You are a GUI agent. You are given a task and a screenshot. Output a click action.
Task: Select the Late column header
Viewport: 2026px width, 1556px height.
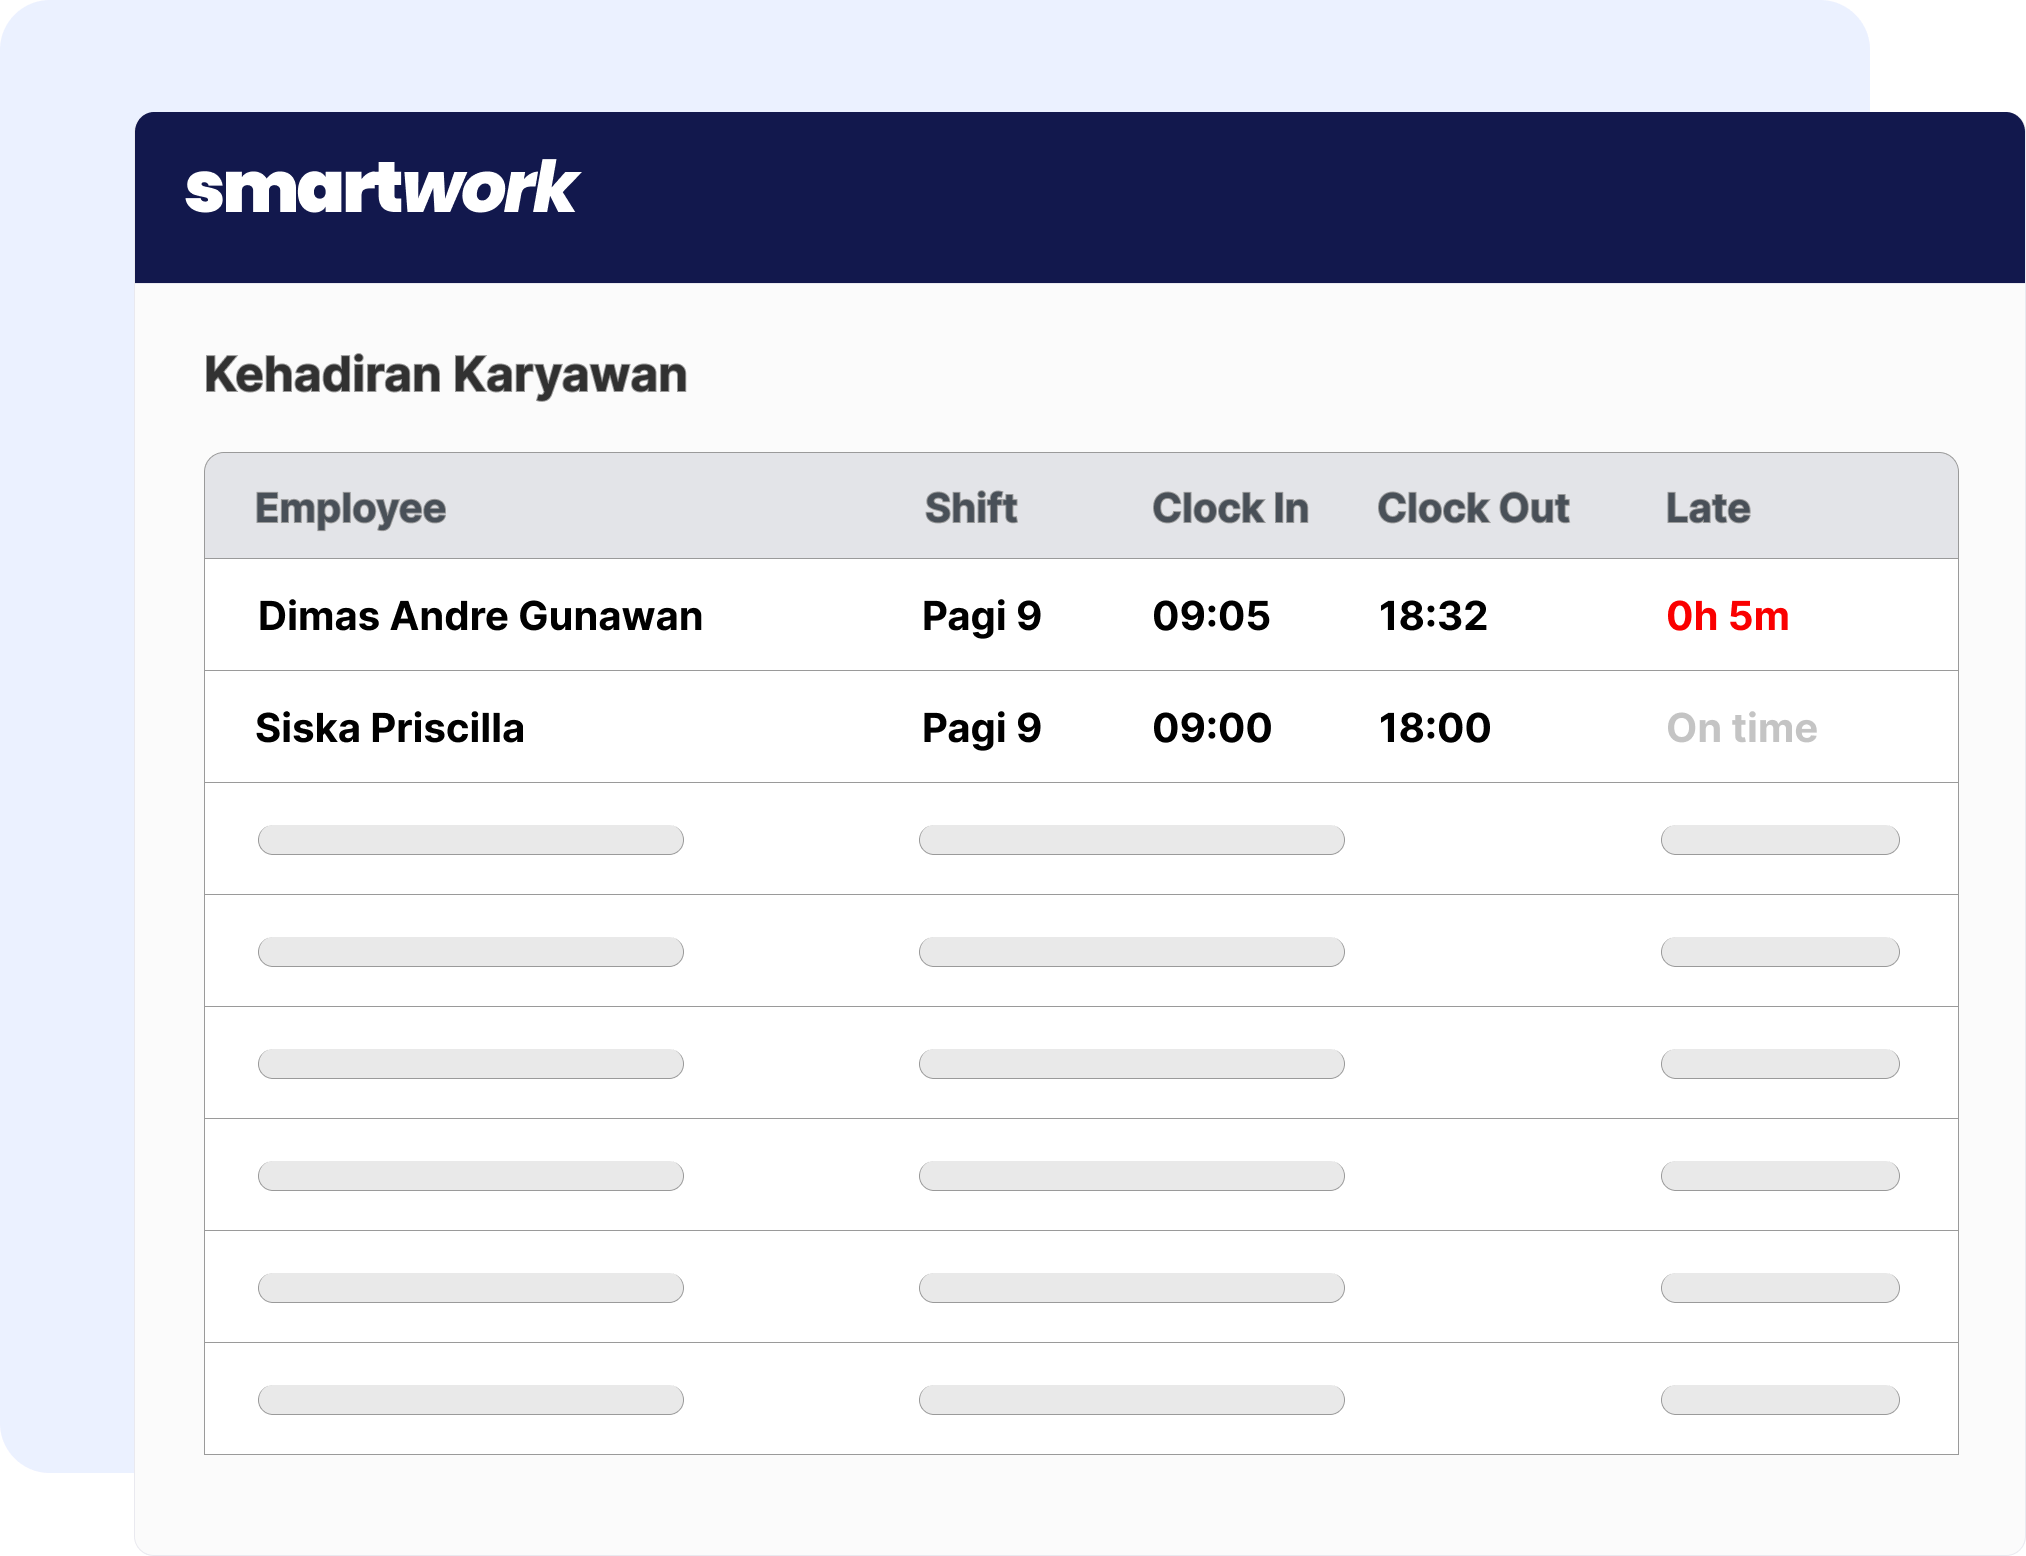point(1707,508)
